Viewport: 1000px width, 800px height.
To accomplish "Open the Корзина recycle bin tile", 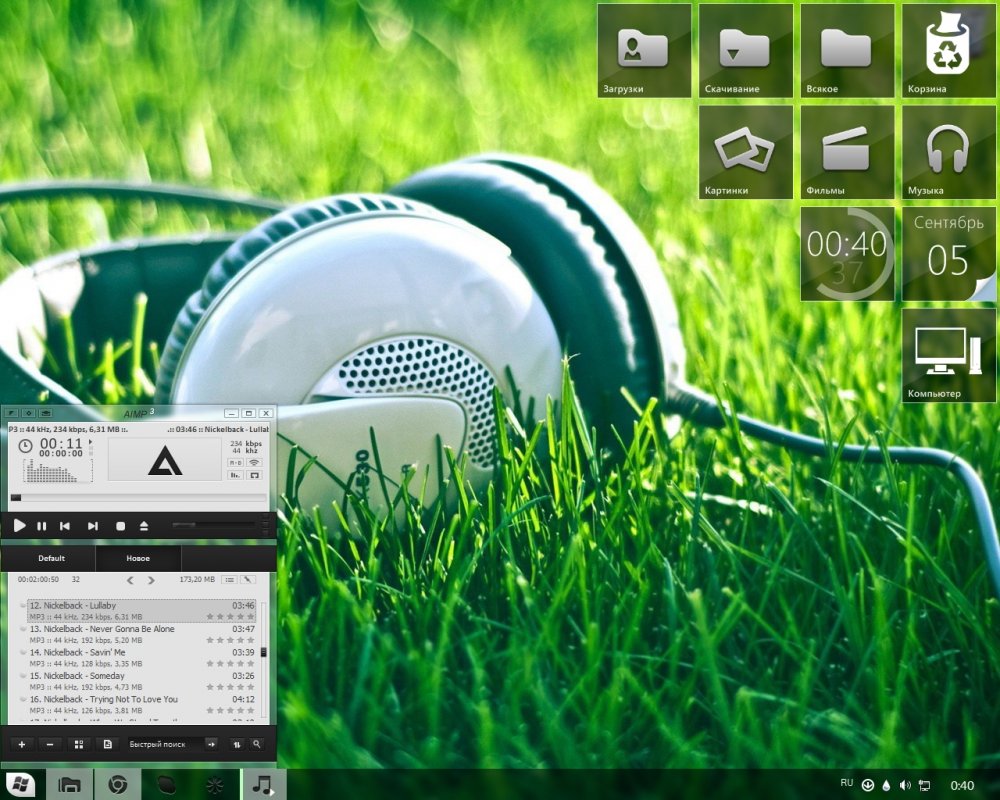I will pos(948,50).
